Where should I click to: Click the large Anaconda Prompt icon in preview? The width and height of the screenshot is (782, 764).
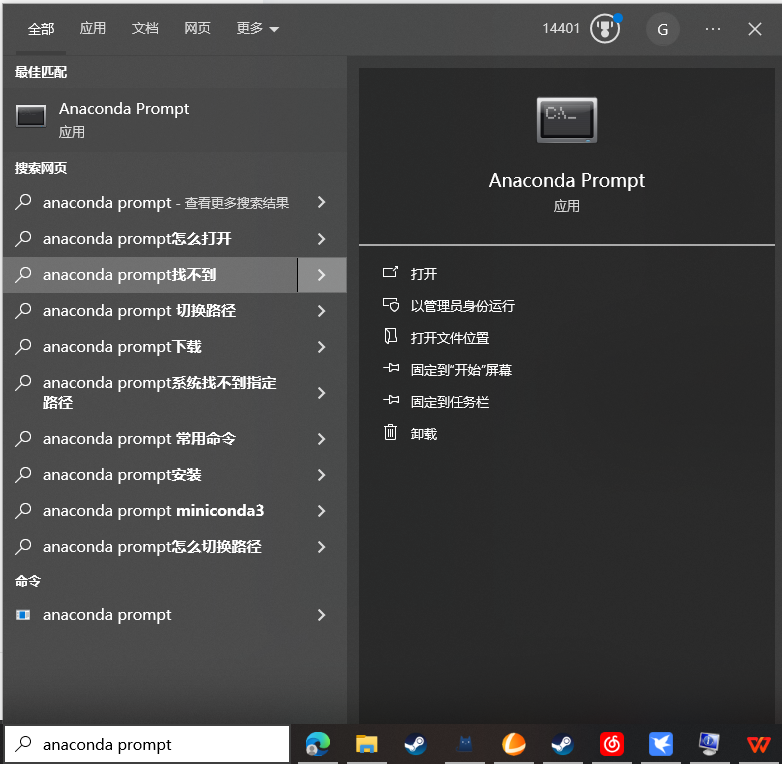[567, 120]
